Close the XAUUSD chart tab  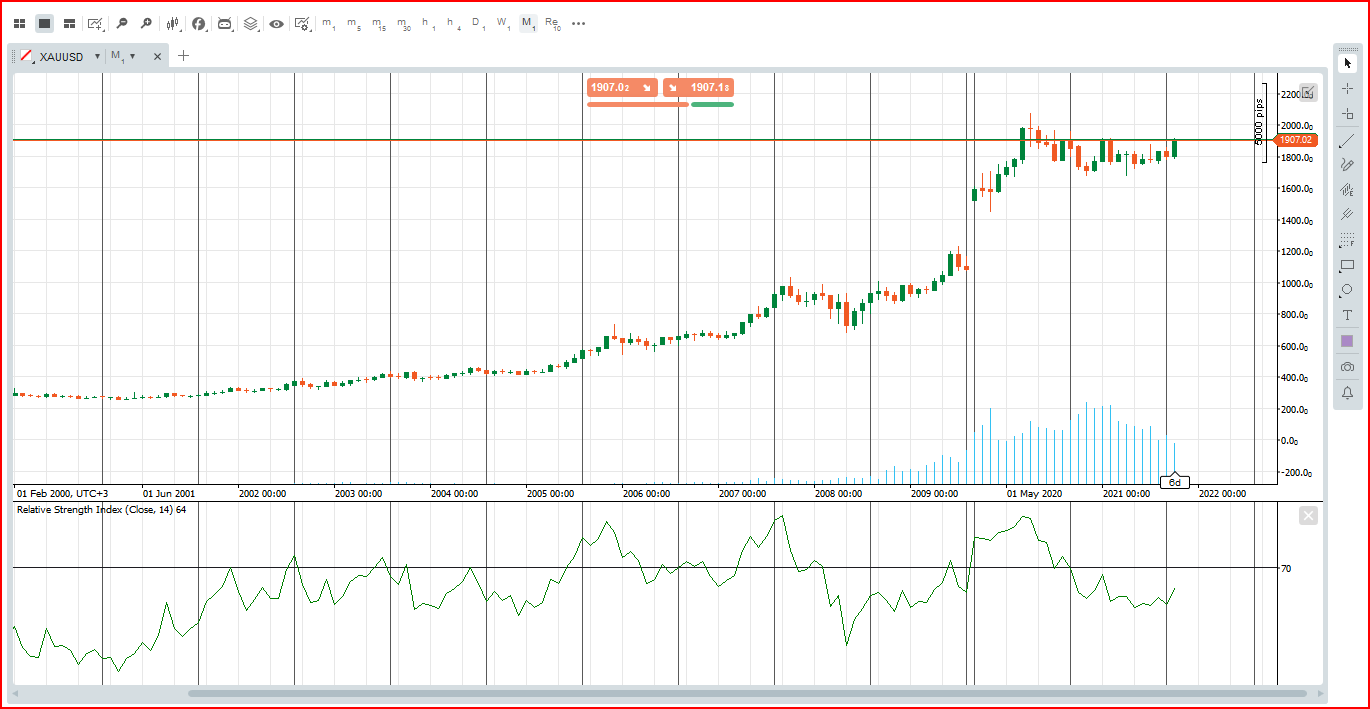point(157,57)
